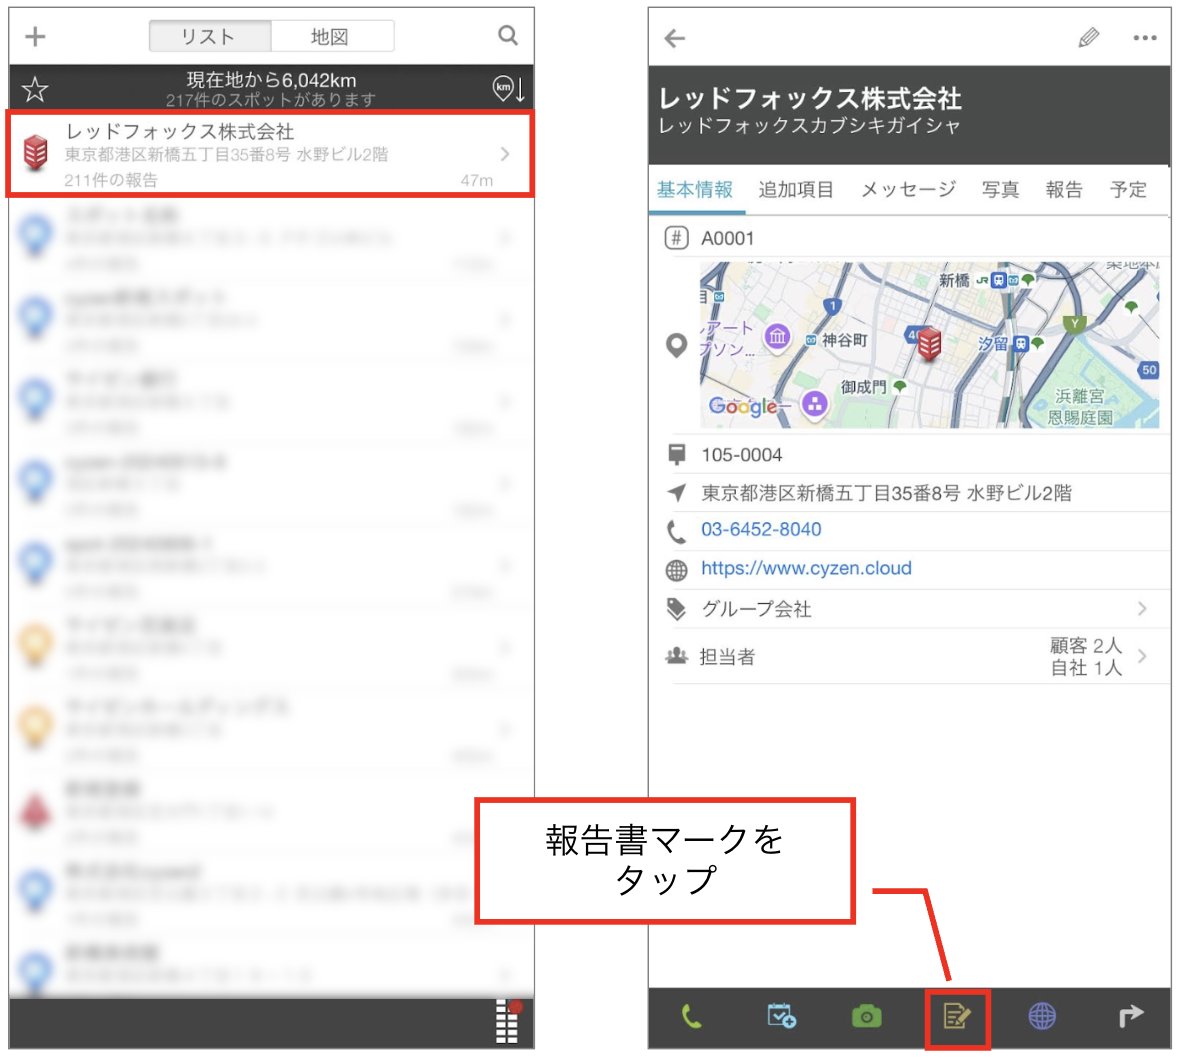Tap the blue globe icon in the toolbar

point(1042,1017)
